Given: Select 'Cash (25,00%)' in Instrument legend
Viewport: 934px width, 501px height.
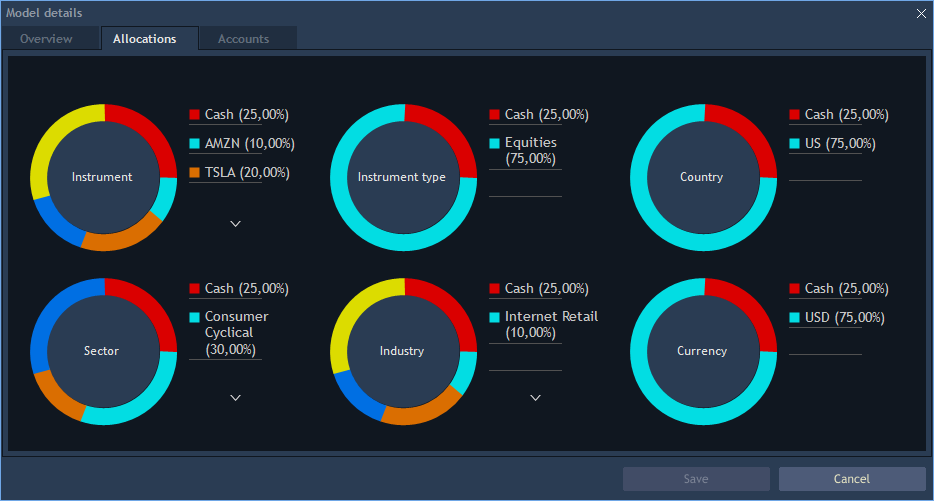Looking at the screenshot, I should pos(247,114).
